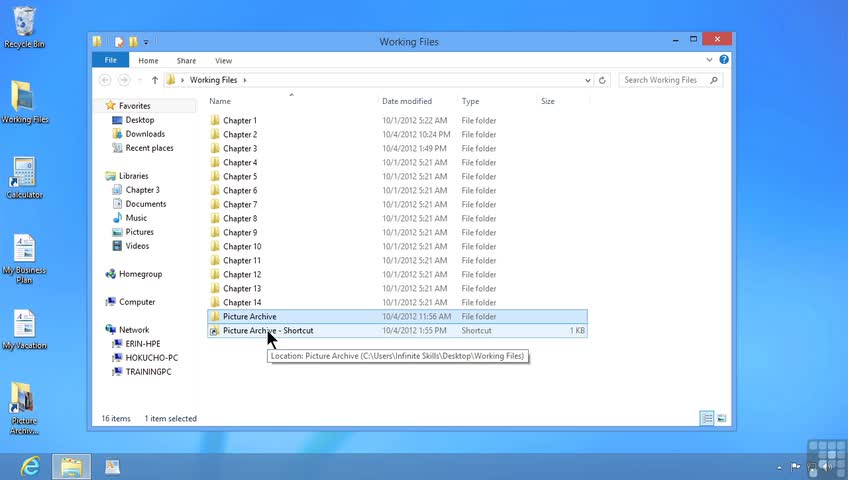
Task: Select Network in navigation pane
Action: (x=134, y=330)
